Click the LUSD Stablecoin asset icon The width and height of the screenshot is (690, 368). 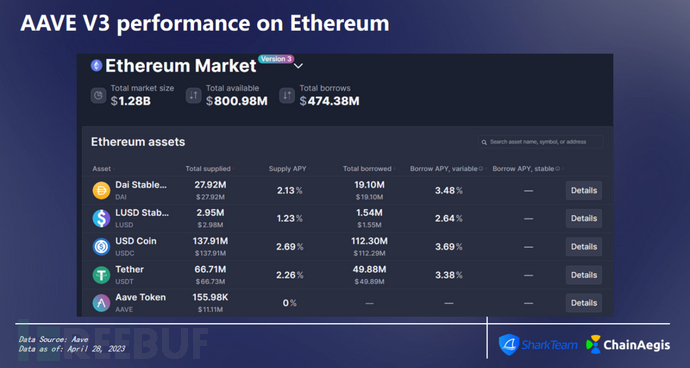101,218
